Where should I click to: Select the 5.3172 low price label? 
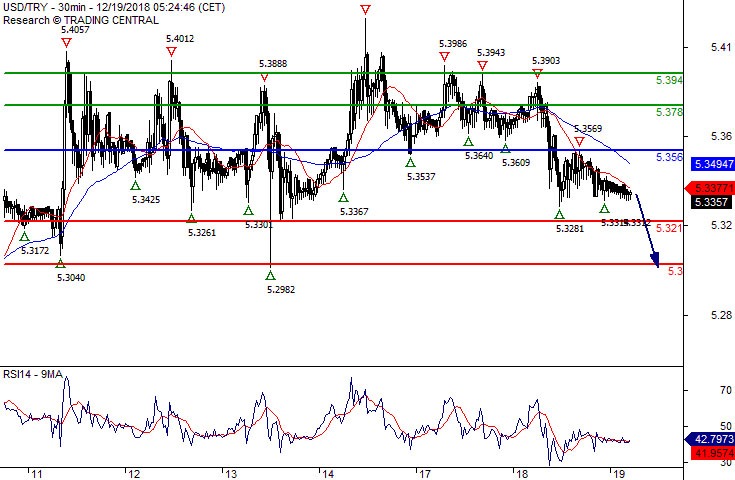pyautogui.click(x=35, y=251)
